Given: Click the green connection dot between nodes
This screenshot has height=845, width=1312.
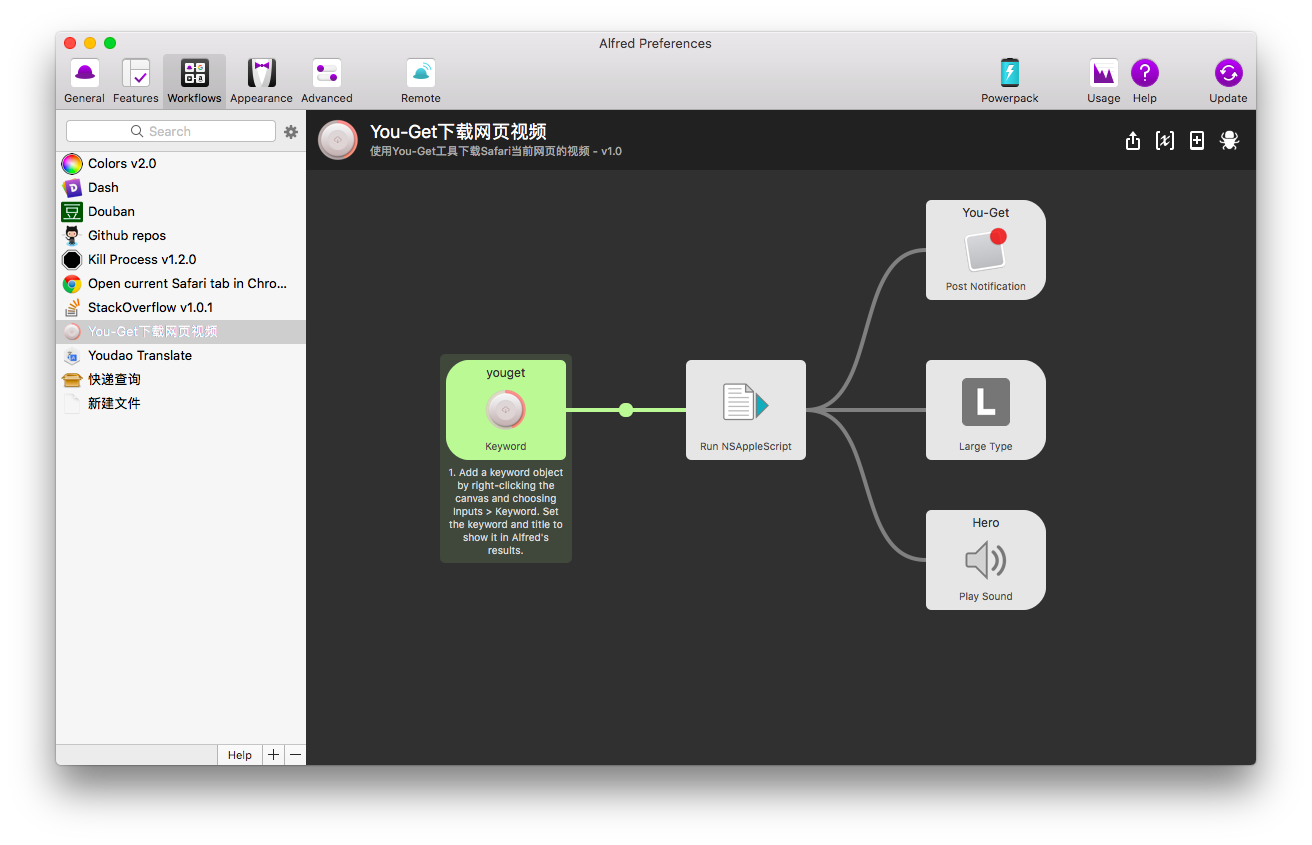Looking at the screenshot, I should click(x=626, y=410).
